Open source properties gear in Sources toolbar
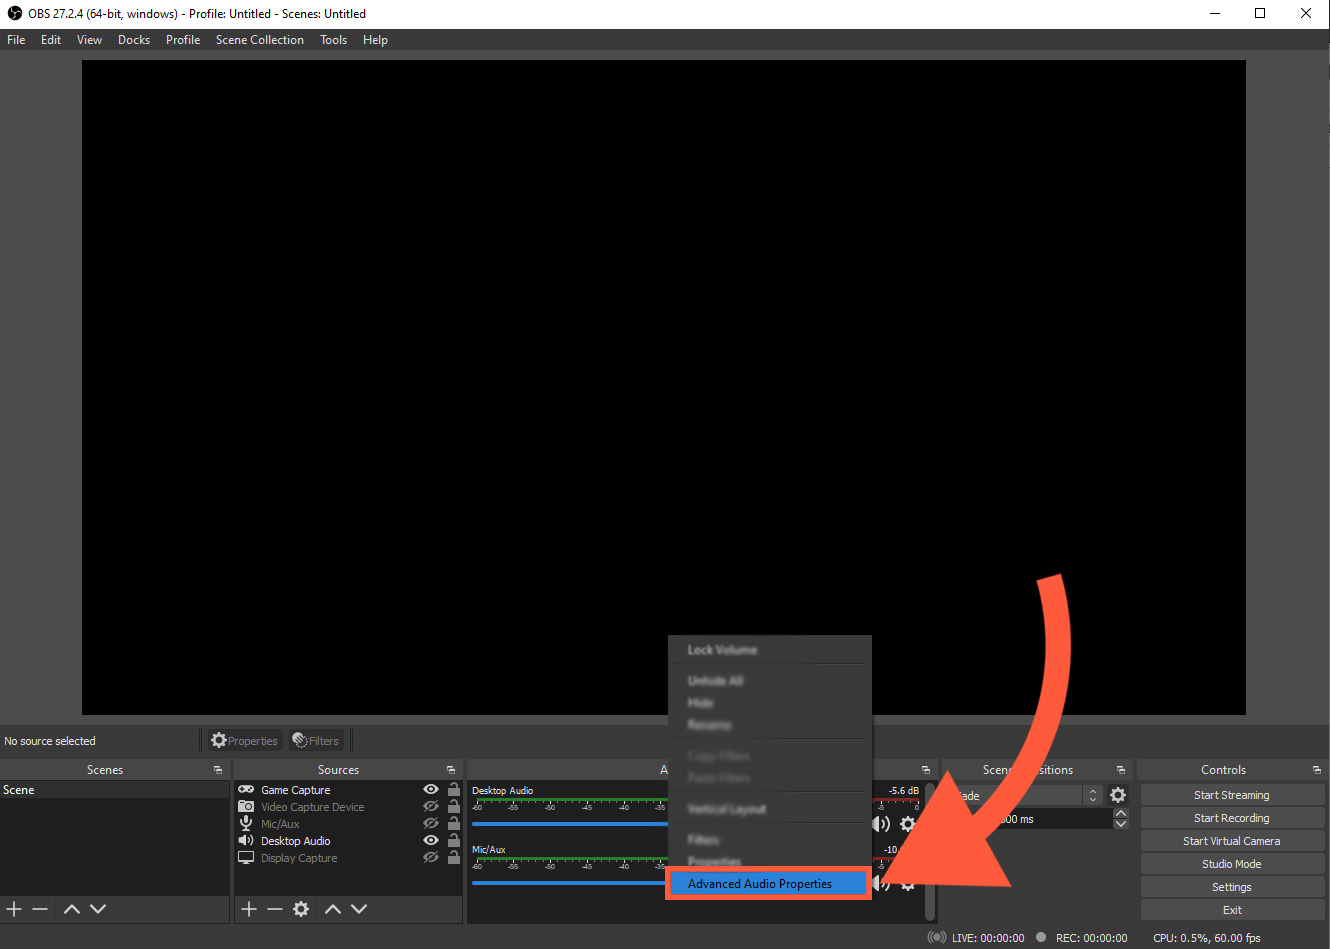 point(301,909)
